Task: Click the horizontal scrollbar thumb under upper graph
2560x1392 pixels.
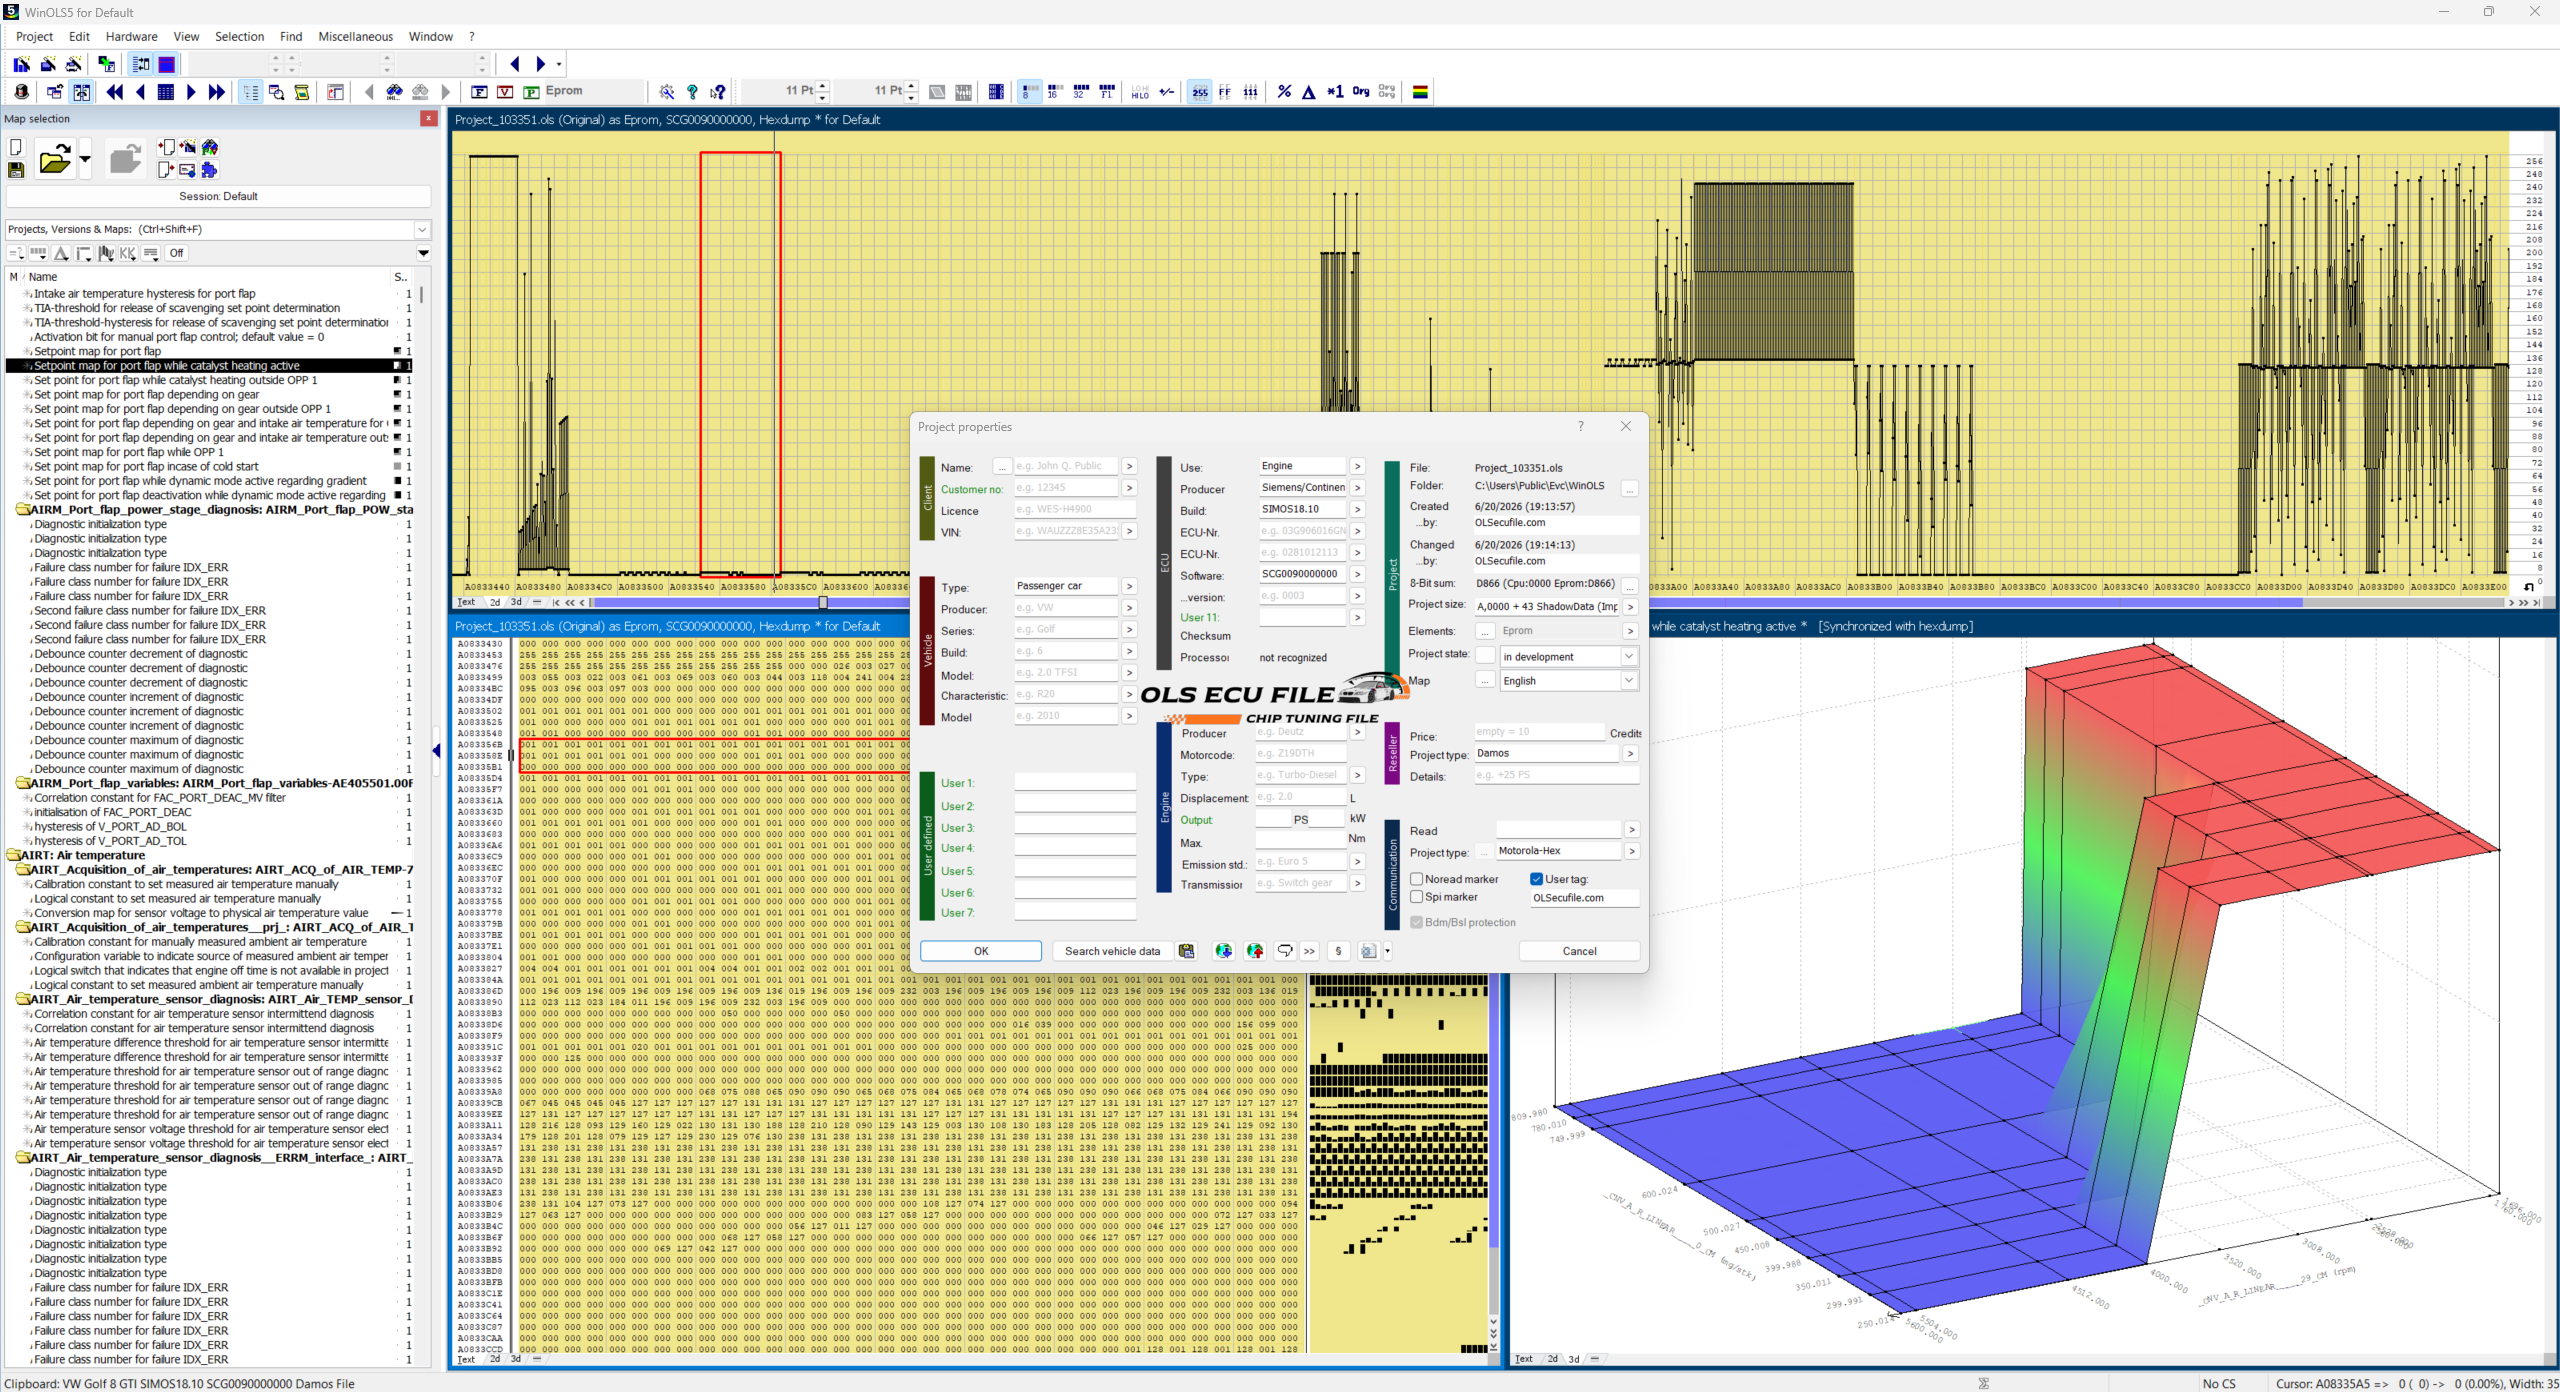Action: (x=823, y=603)
